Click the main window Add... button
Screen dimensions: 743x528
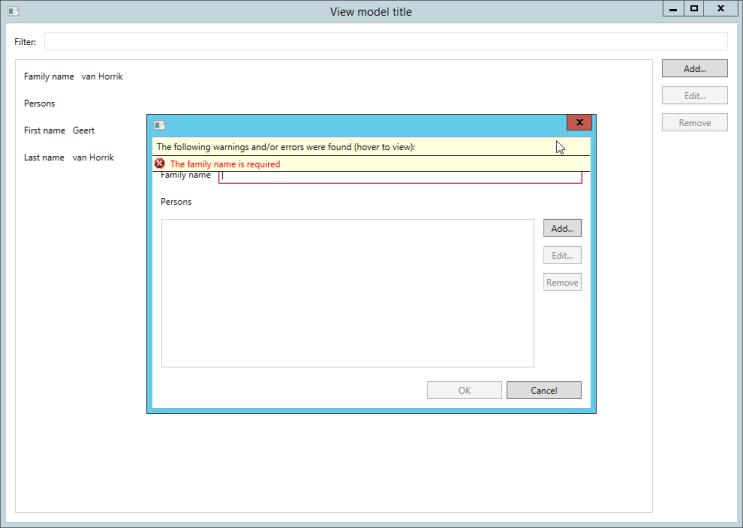[x=695, y=68]
